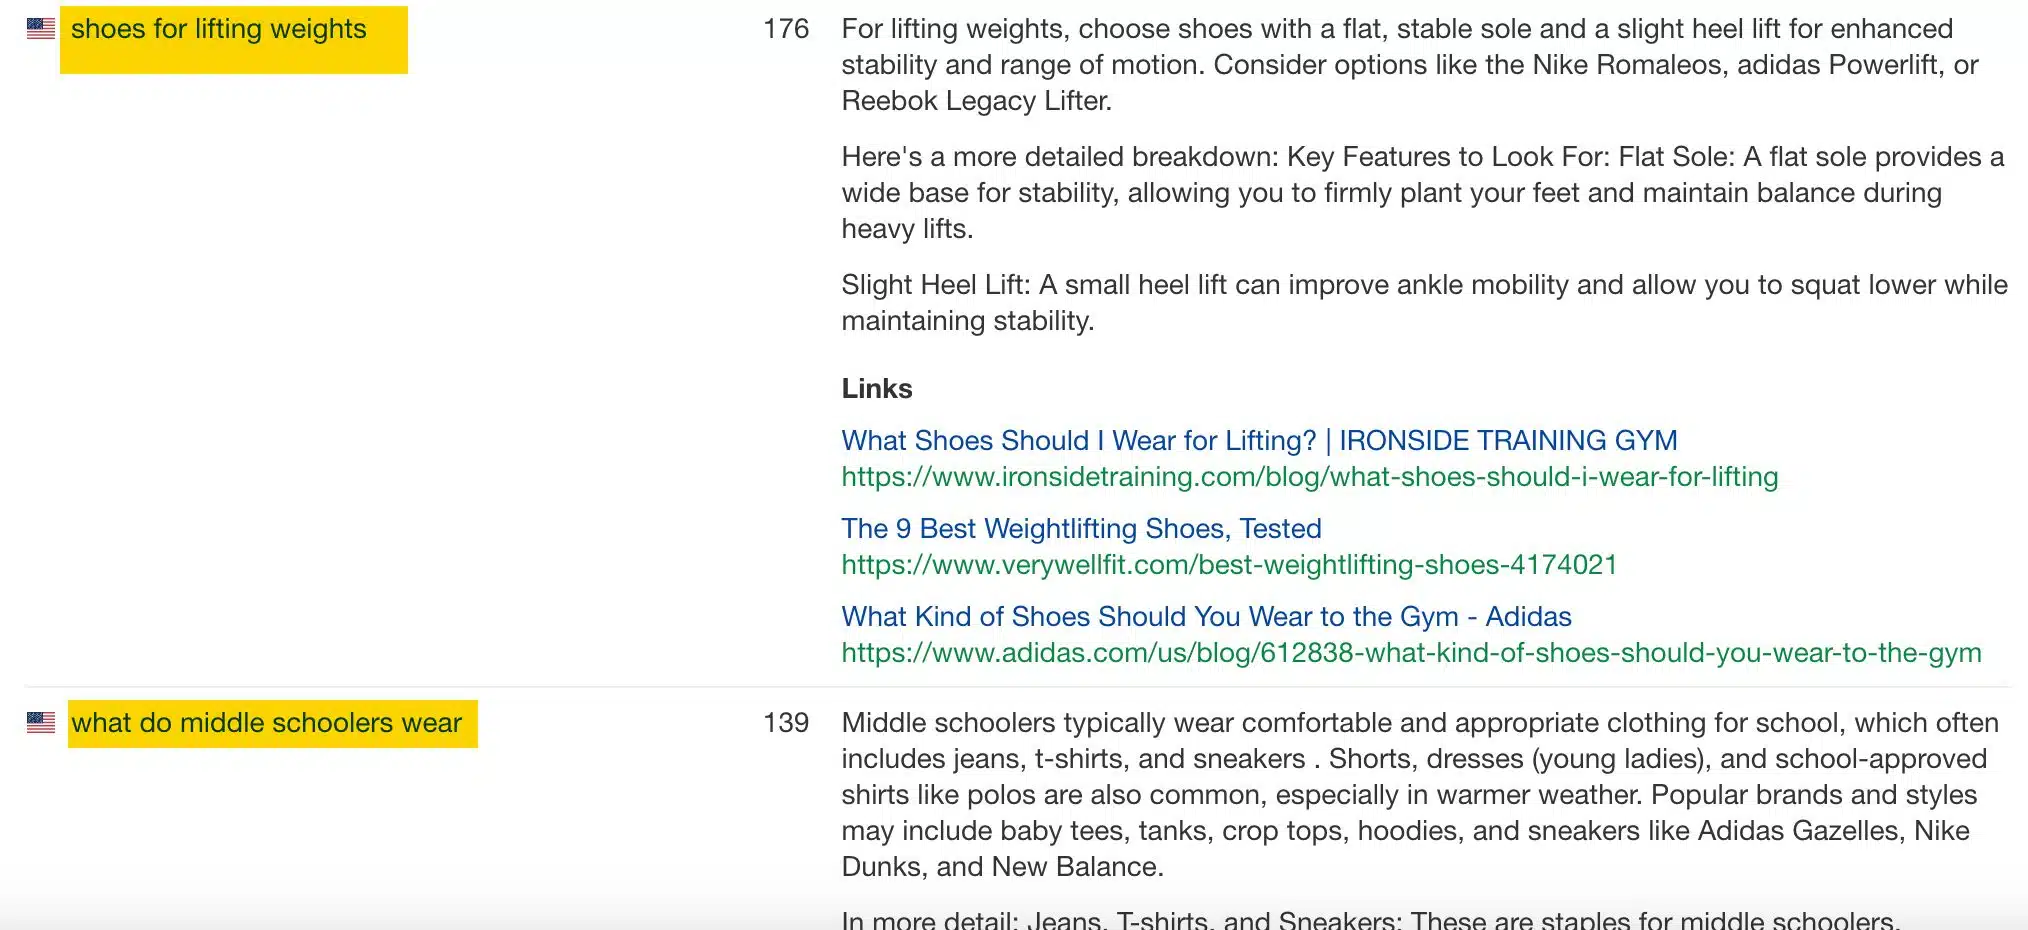Screen dimensions: 2028x930
Task: Select the keyword "shoes for lifting weights"
Action: [219, 29]
